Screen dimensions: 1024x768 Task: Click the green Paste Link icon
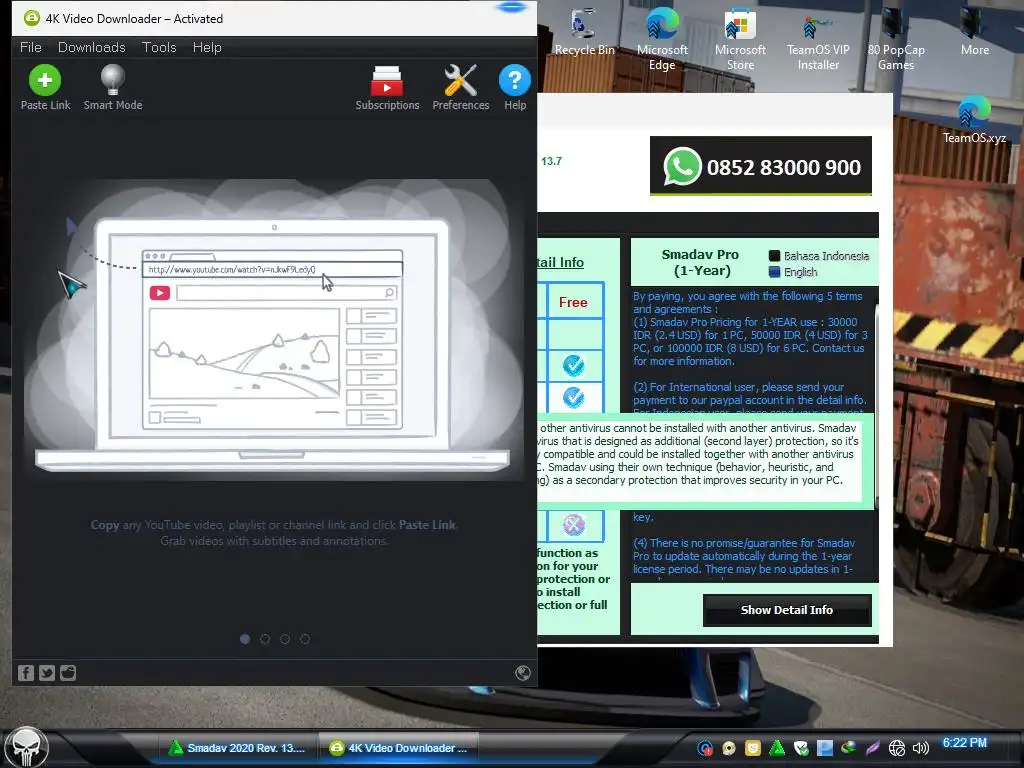[x=45, y=80]
